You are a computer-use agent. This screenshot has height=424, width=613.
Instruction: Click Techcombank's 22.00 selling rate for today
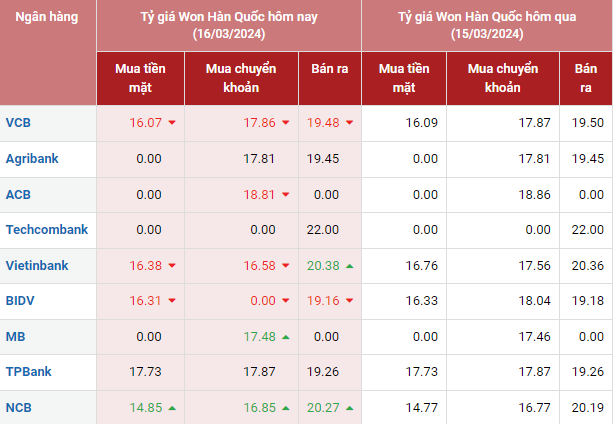point(323,229)
